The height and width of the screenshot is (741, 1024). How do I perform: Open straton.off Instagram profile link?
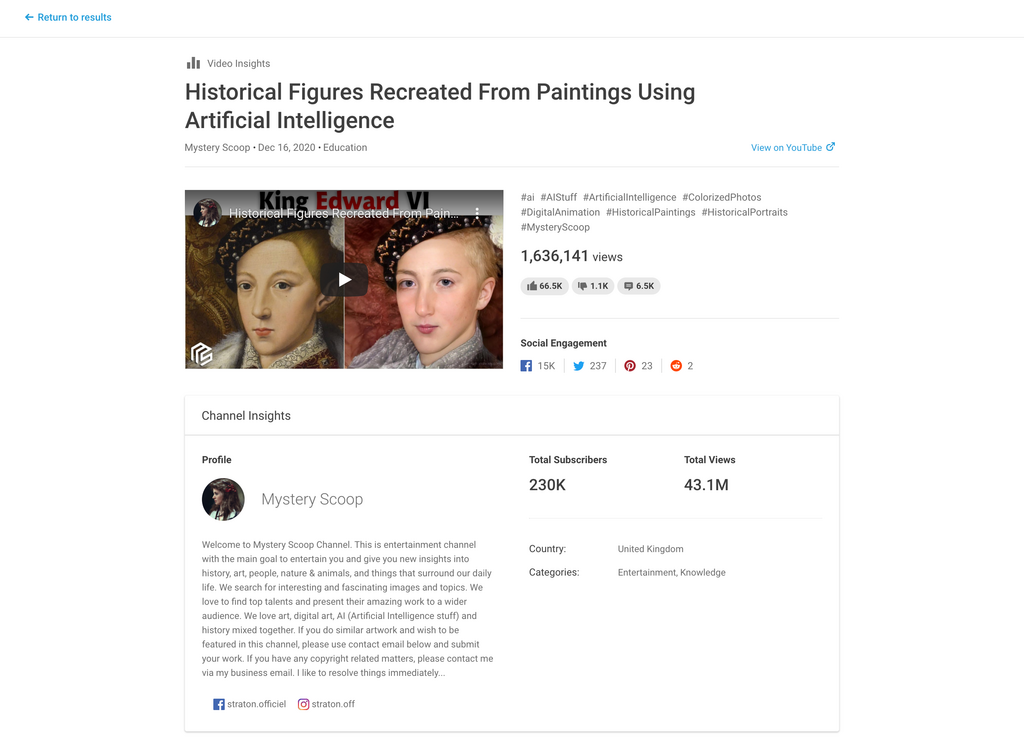(326, 704)
